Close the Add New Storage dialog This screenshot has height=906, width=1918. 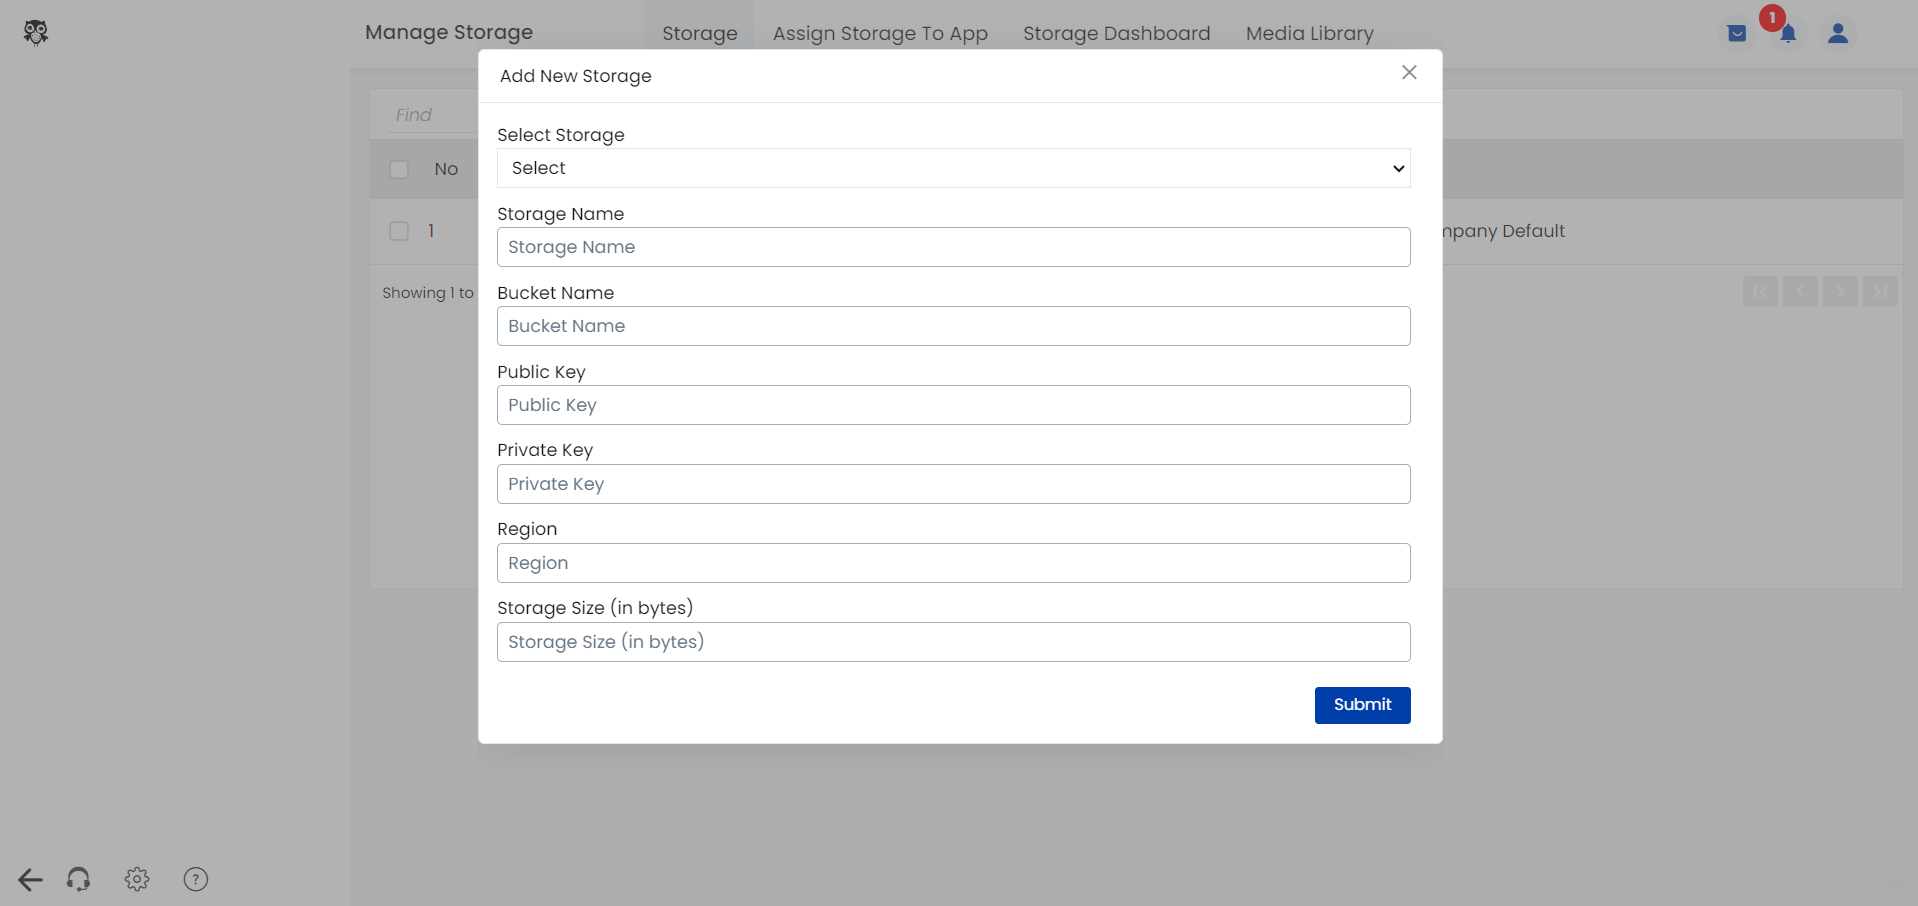[x=1409, y=72]
